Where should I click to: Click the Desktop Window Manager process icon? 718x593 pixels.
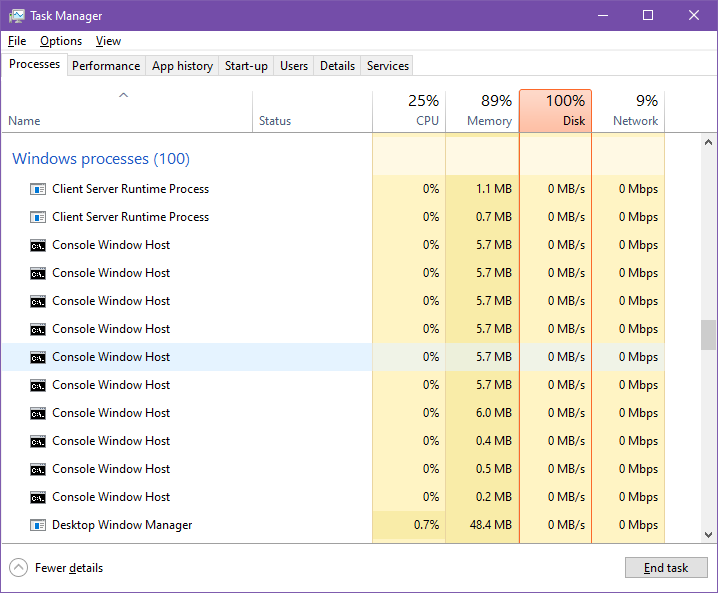click(x=38, y=525)
